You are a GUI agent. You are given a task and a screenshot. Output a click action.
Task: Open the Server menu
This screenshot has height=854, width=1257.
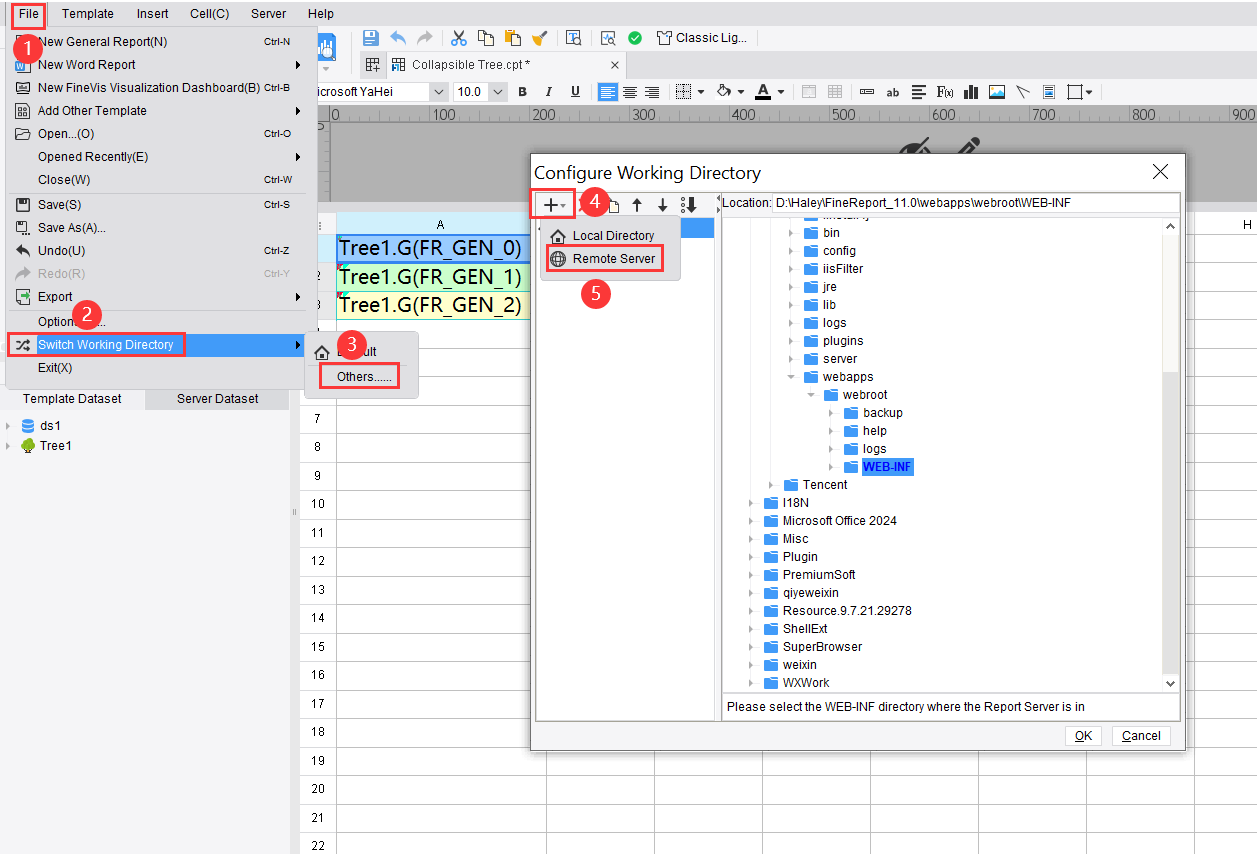click(268, 13)
